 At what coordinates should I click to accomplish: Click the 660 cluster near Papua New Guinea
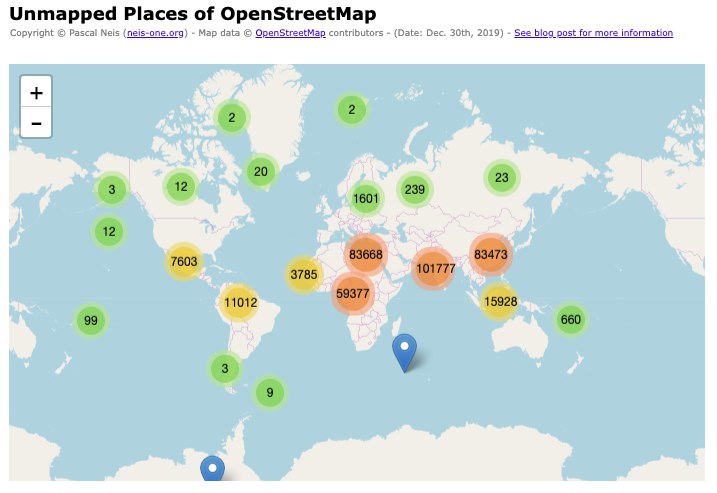pos(570,319)
